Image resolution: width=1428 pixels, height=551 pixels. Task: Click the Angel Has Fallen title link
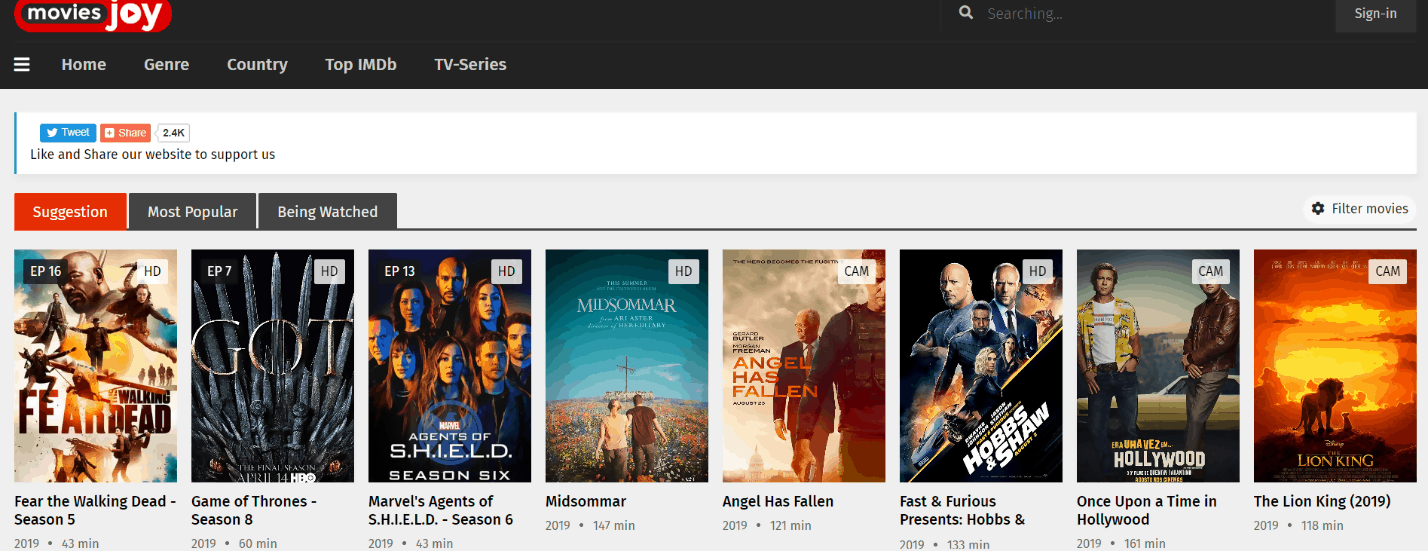pyautogui.click(x=778, y=501)
